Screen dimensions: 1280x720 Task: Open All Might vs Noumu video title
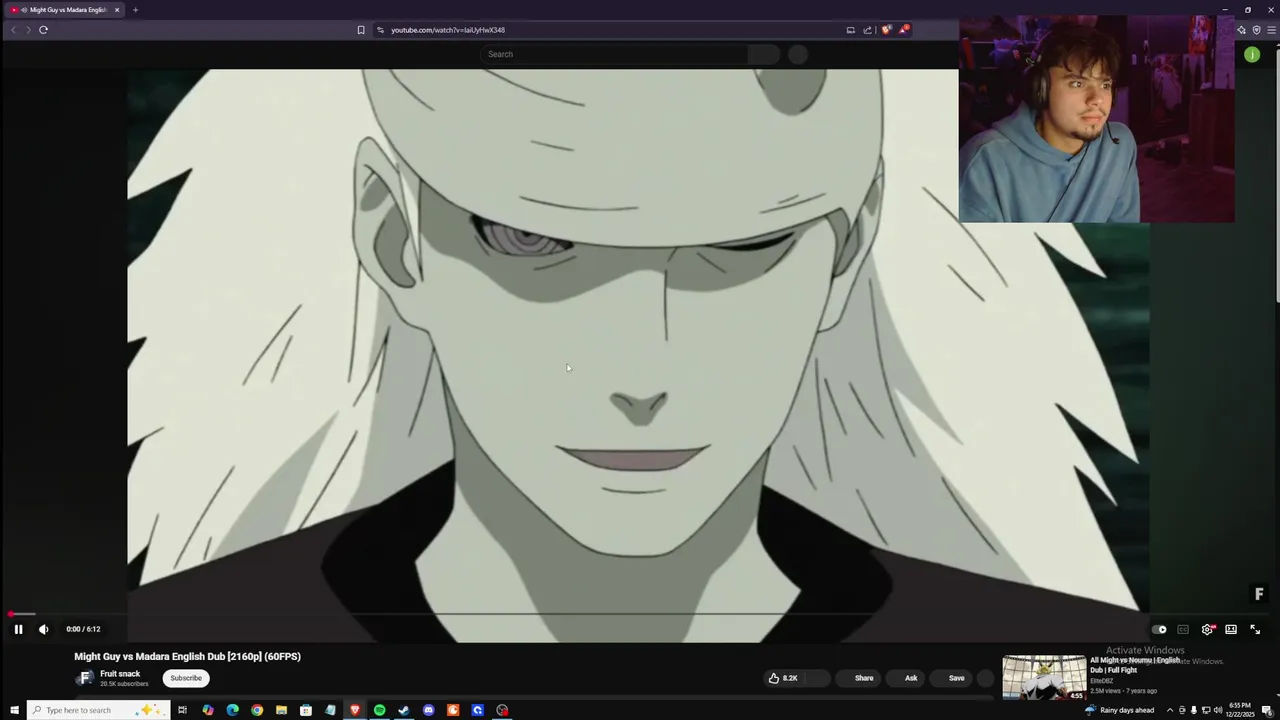click(1135, 665)
